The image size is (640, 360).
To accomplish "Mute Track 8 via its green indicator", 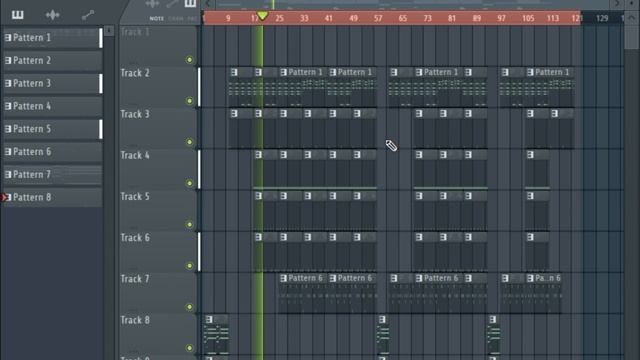I will (189, 348).
